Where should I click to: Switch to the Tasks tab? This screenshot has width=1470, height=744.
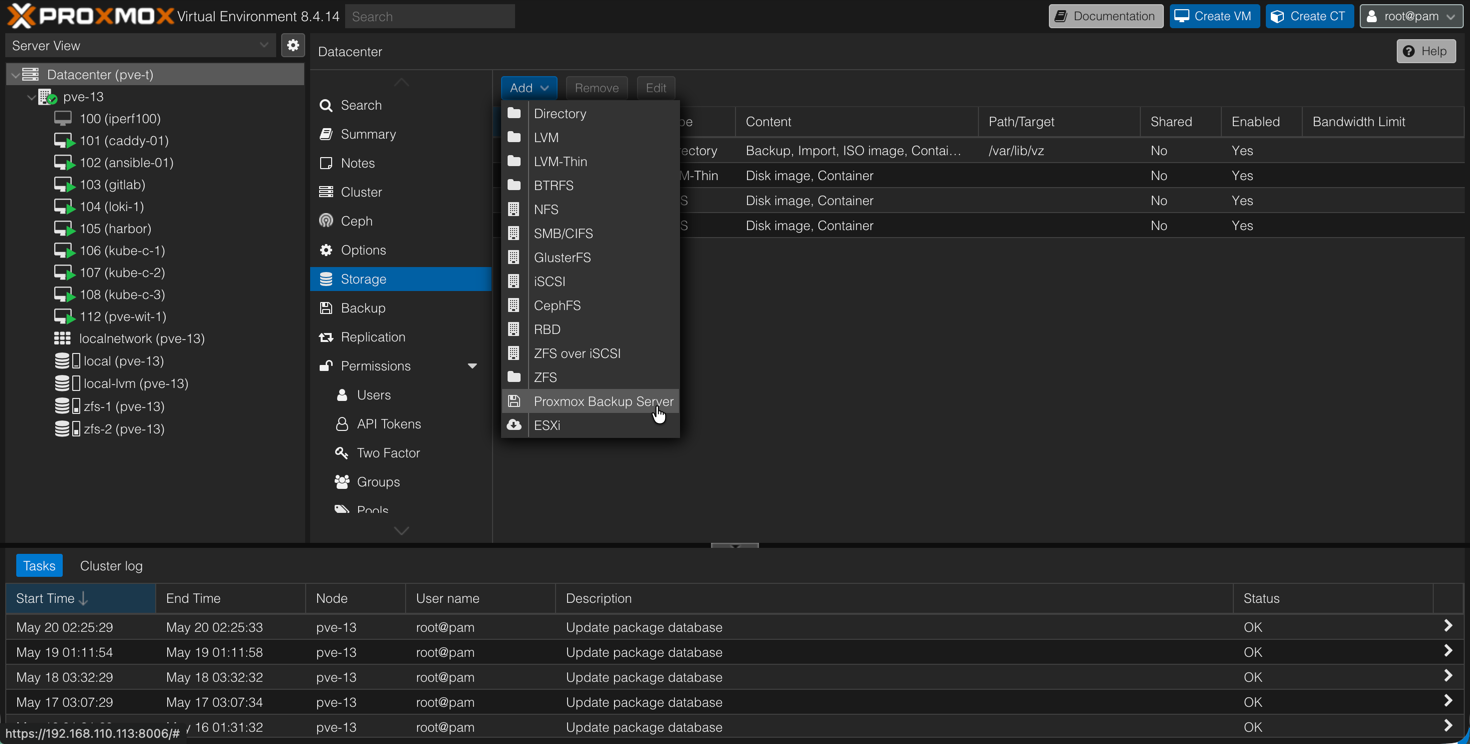point(39,566)
